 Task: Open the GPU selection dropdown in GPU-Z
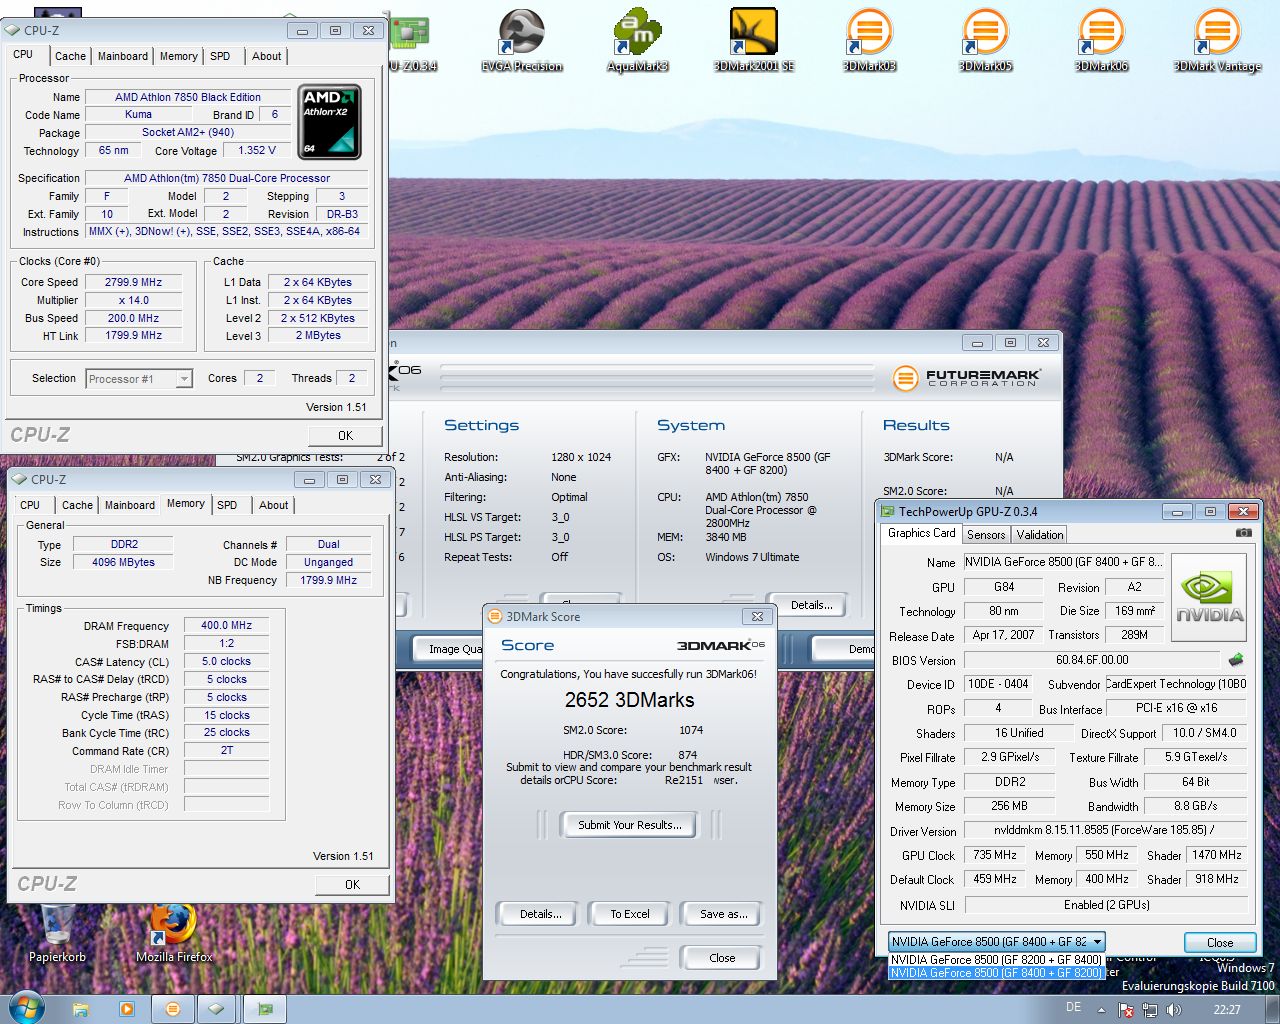tap(996, 942)
